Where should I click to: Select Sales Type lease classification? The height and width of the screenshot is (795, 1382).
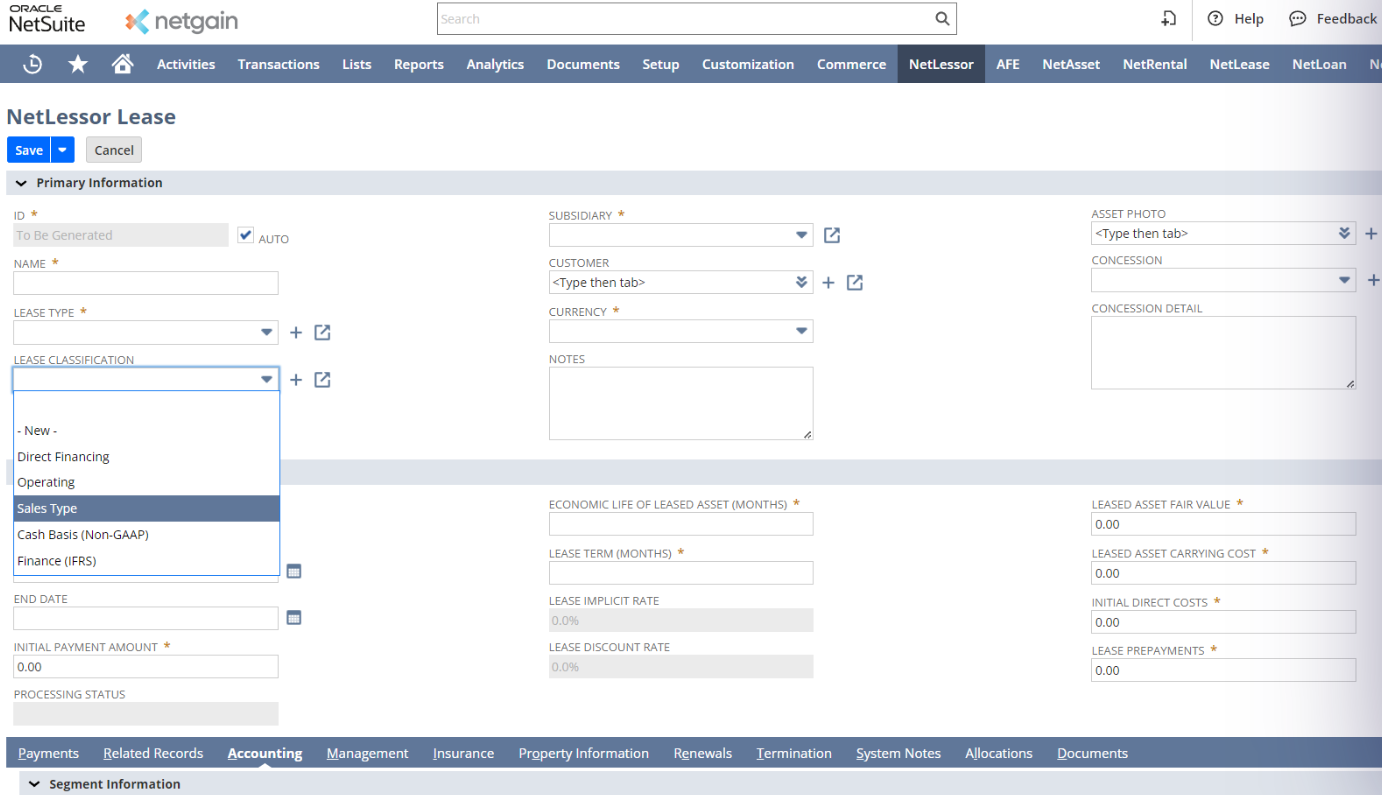pyautogui.click(x=146, y=509)
